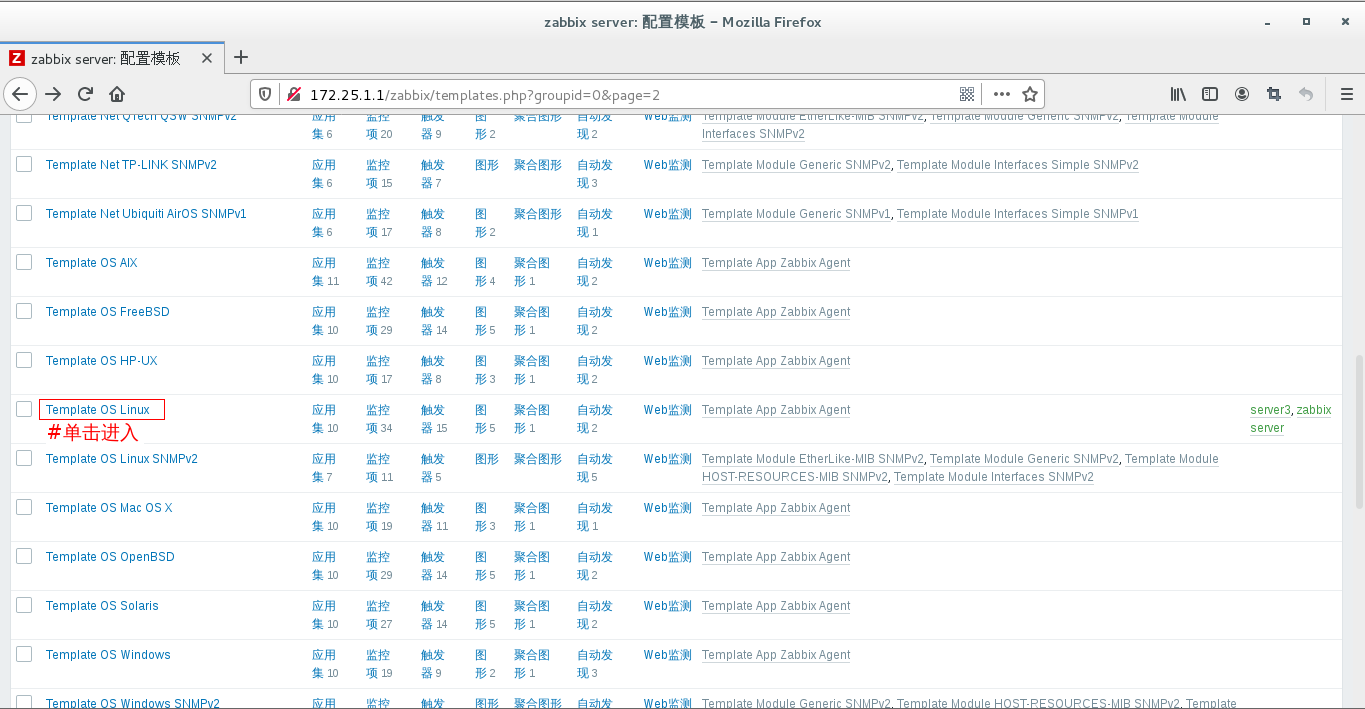This screenshot has width=1365, height=709.
Task: Open page actions three-dot menu
Action: pos(1002,94)
